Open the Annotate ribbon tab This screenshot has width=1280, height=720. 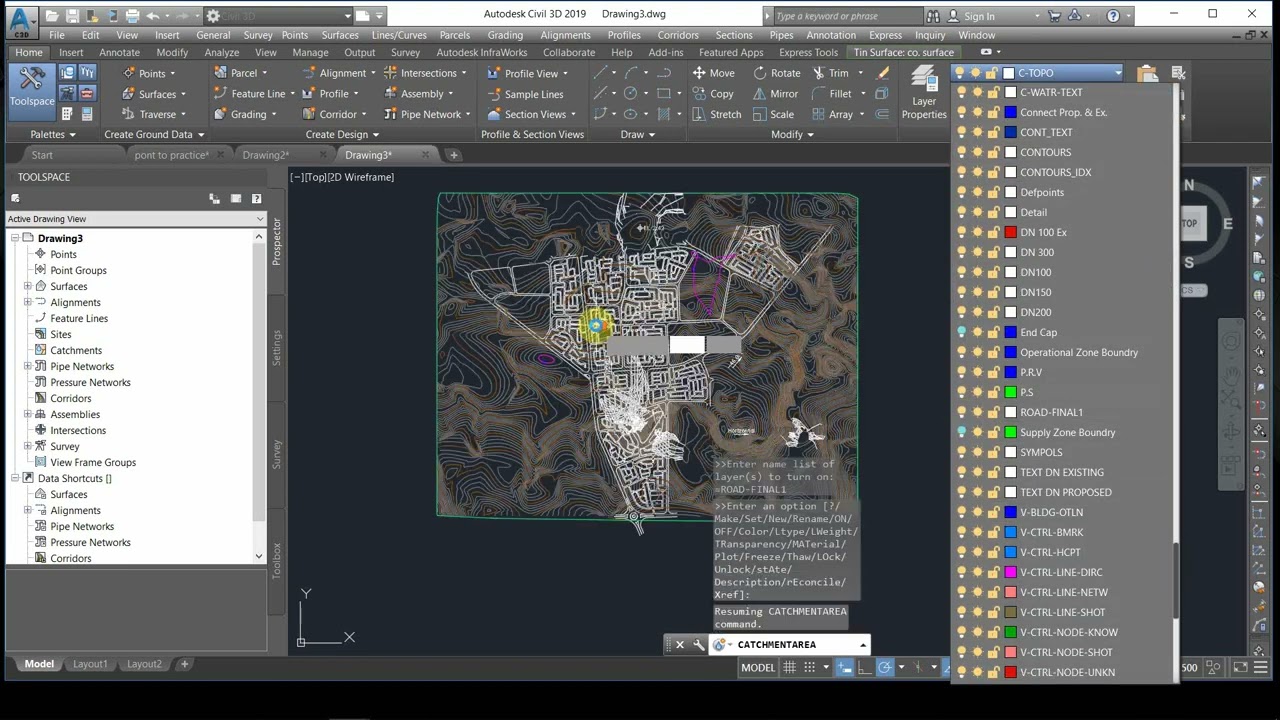[x=119, y=52]
